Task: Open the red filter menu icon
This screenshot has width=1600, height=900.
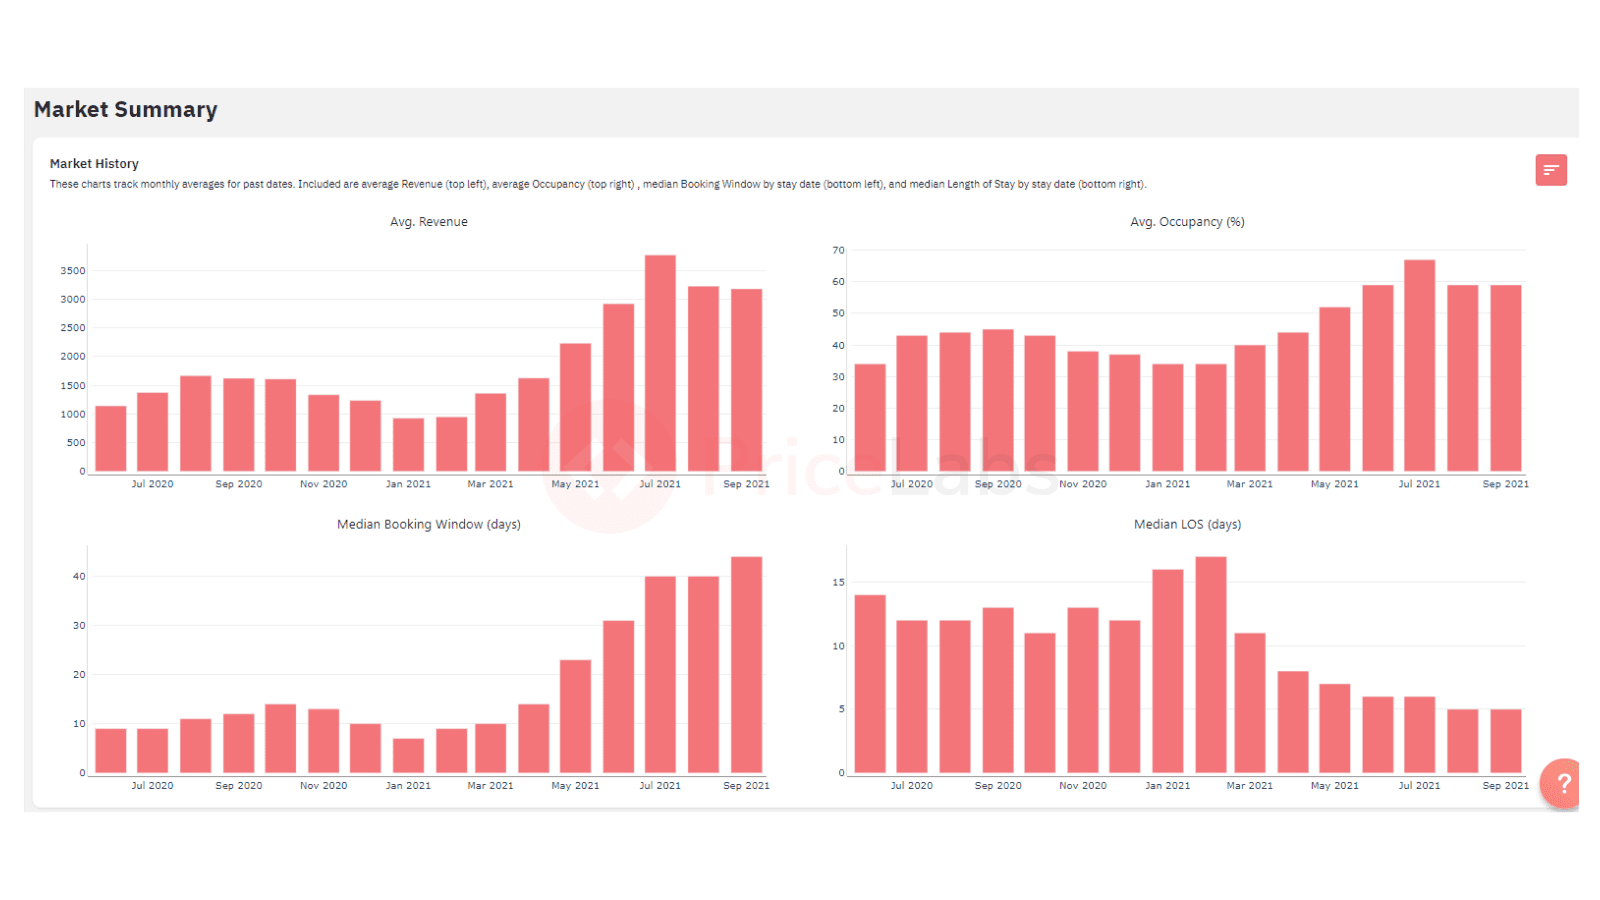Action: 1551,170
